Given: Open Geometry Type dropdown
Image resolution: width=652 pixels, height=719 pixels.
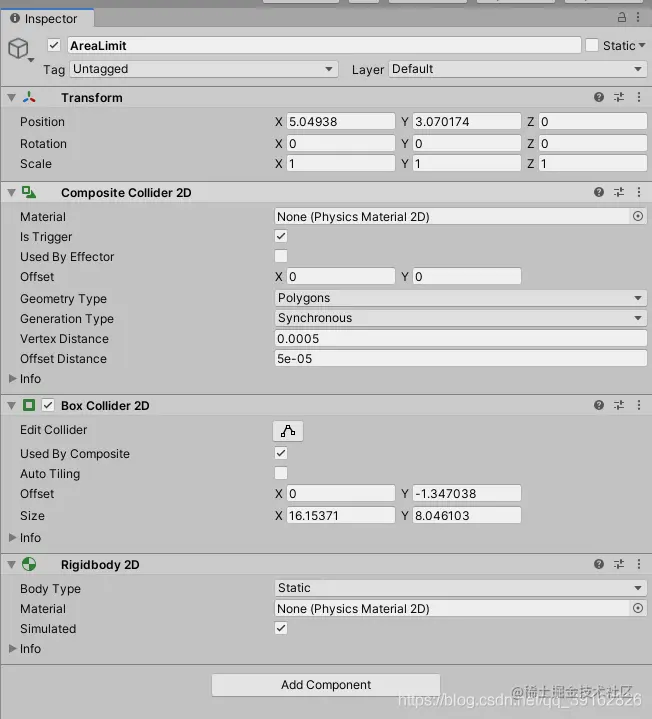Looking at the screenshot, I should 460,298.
